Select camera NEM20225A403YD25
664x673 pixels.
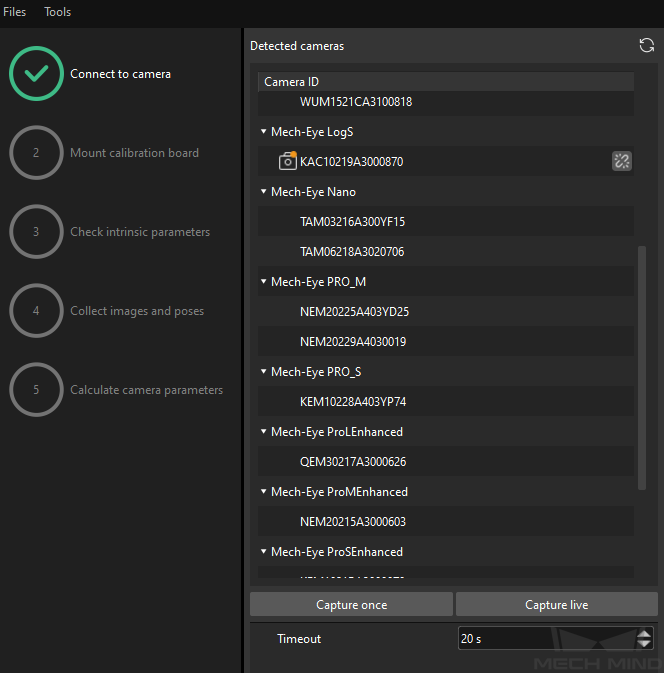[446, 312]
